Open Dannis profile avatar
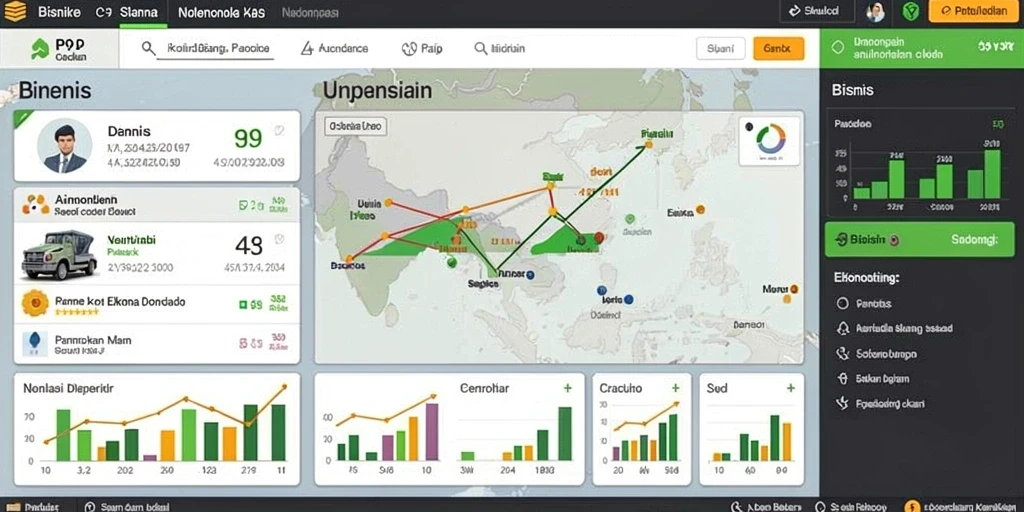The height and width of the screenshot is (512, 1024). (x=65, y=145)
